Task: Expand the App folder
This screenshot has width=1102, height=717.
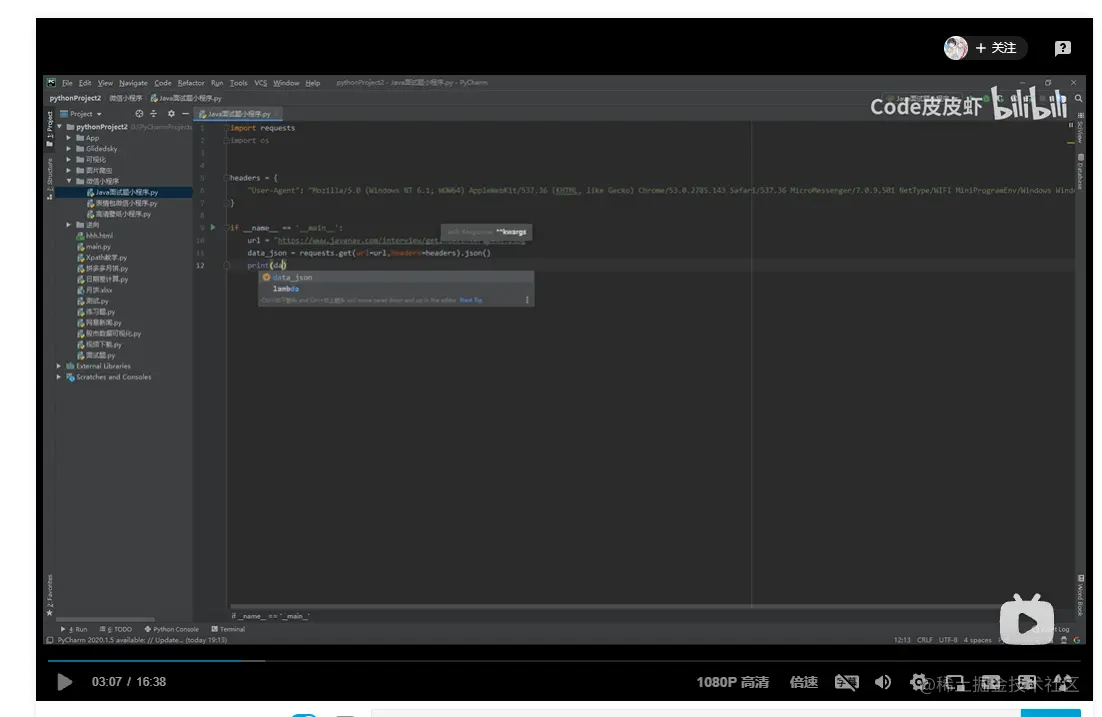Action: (x=69, y=138)
